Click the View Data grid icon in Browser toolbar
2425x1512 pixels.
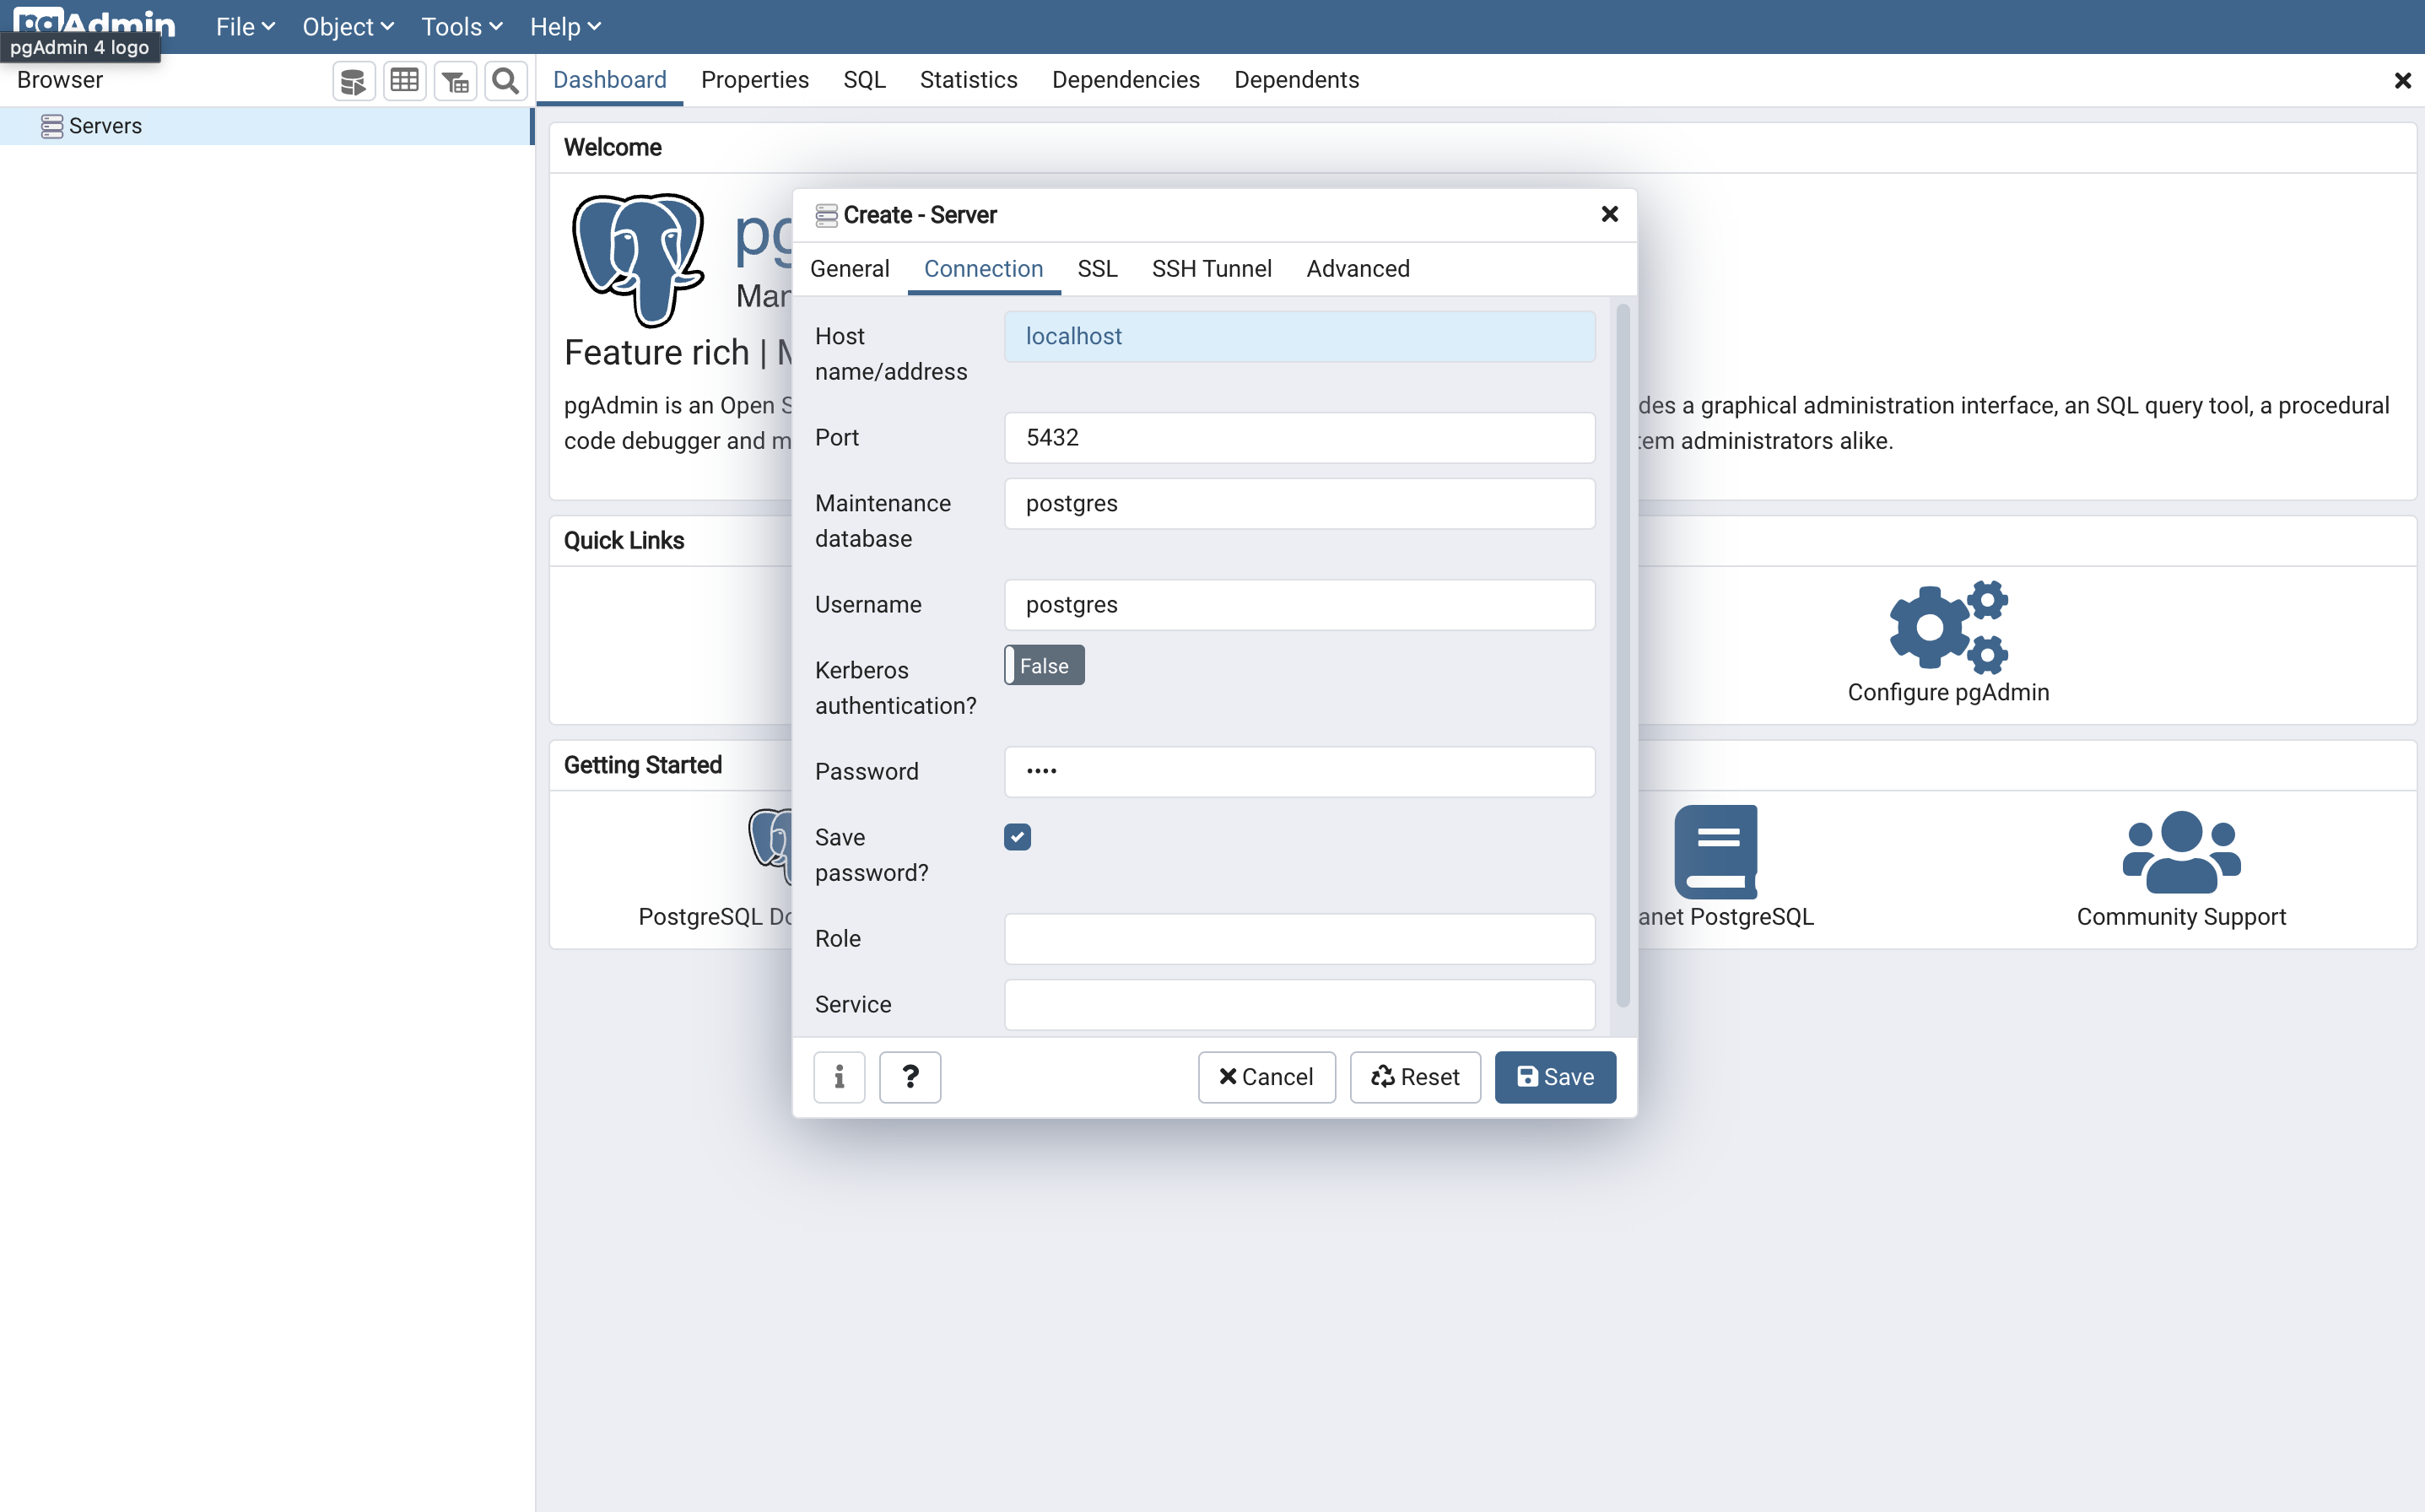(405, 81)
